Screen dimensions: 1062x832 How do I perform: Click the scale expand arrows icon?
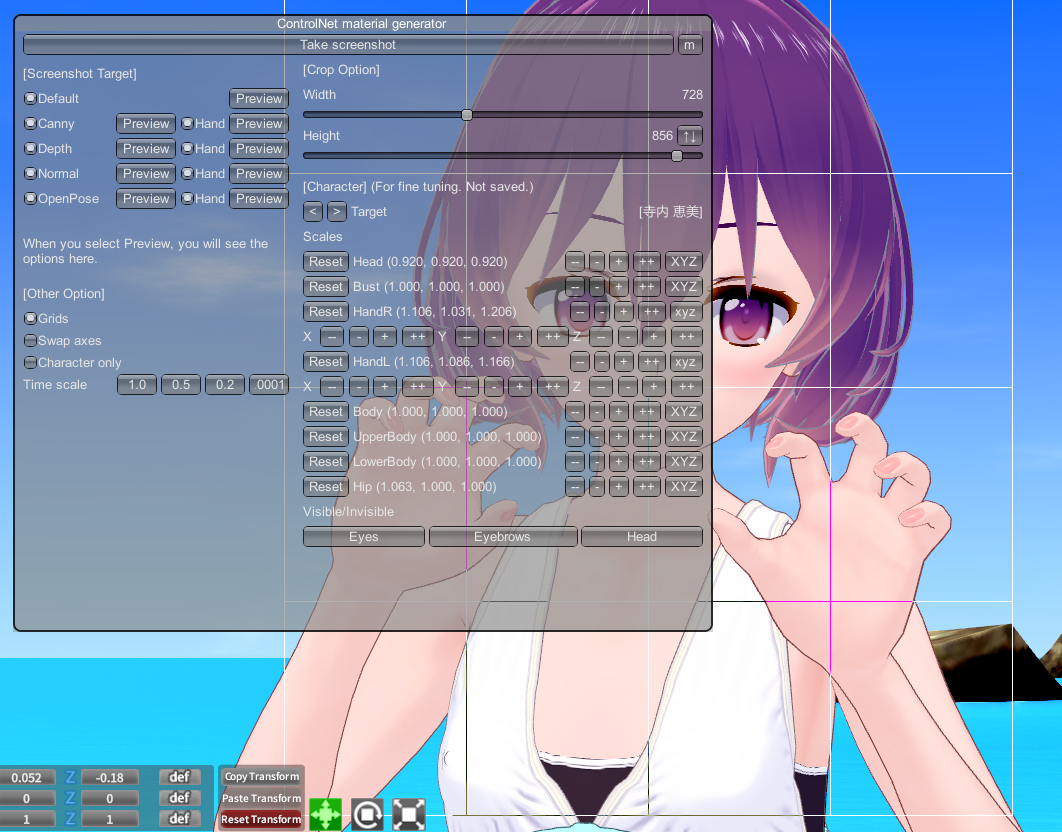pyautogui.click(x=409, y=814)
